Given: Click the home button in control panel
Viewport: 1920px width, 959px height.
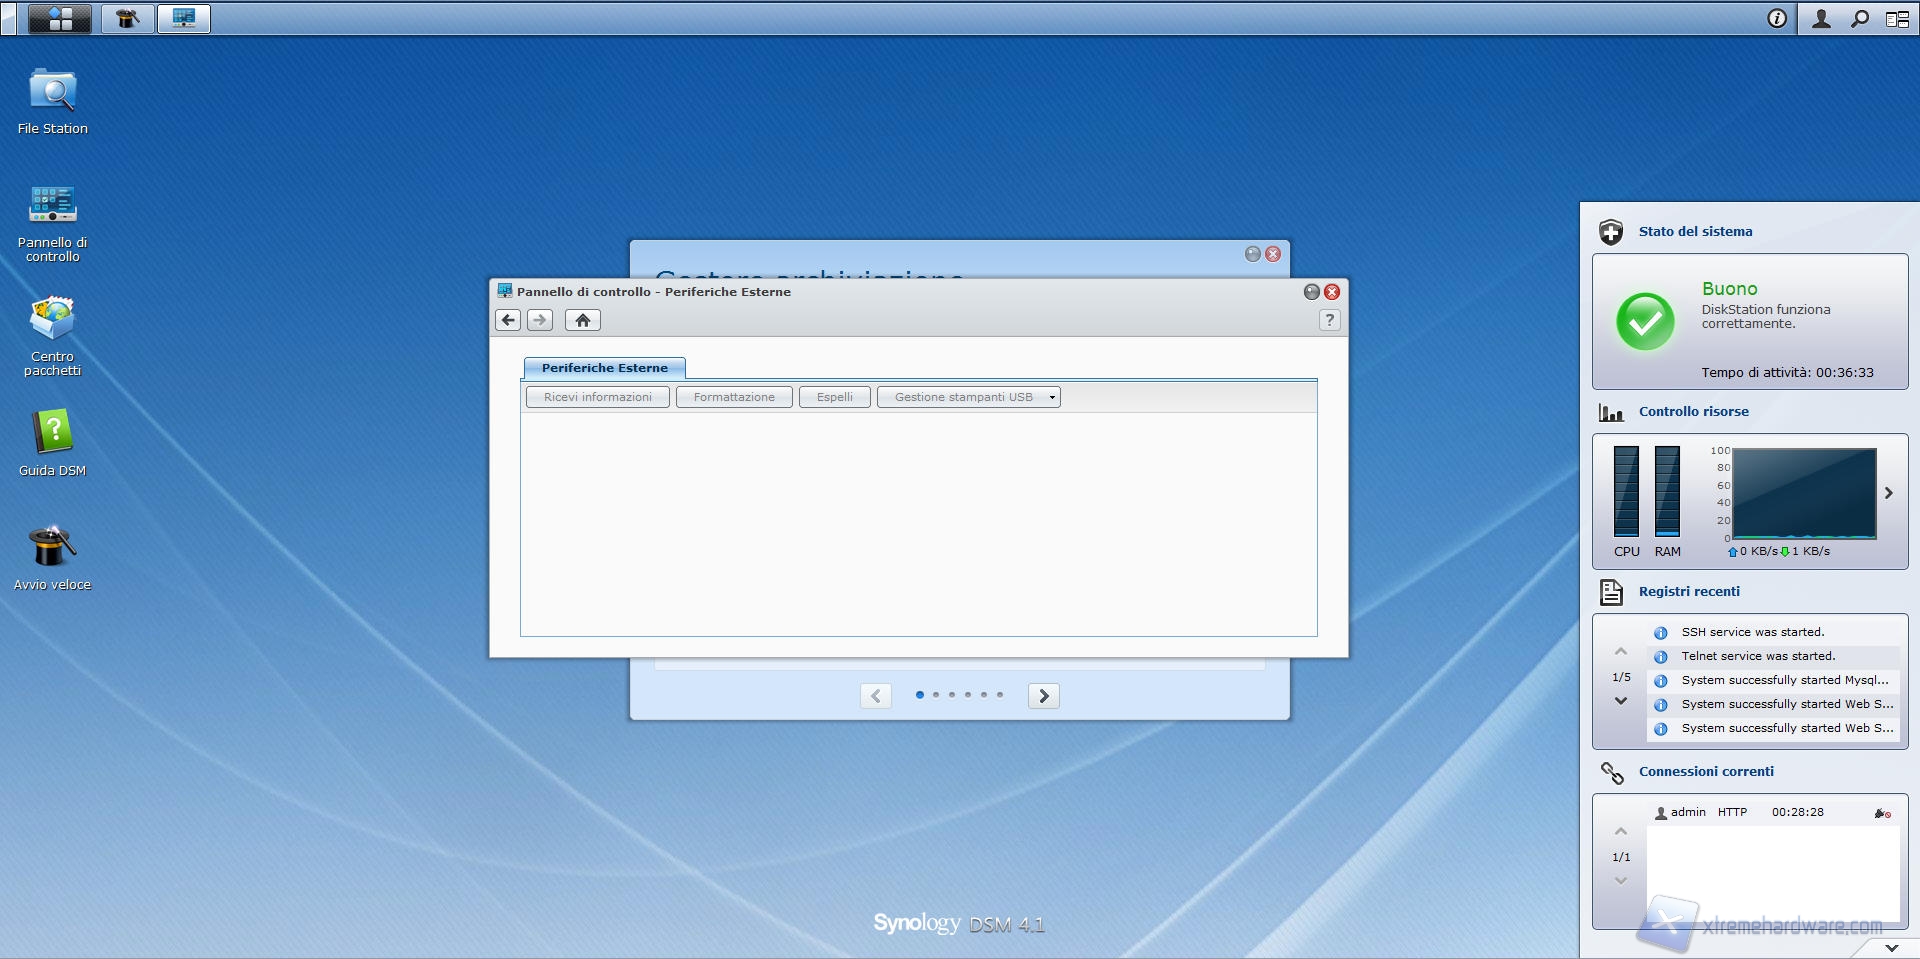Looking at the screenshot, I should [583, 320].
